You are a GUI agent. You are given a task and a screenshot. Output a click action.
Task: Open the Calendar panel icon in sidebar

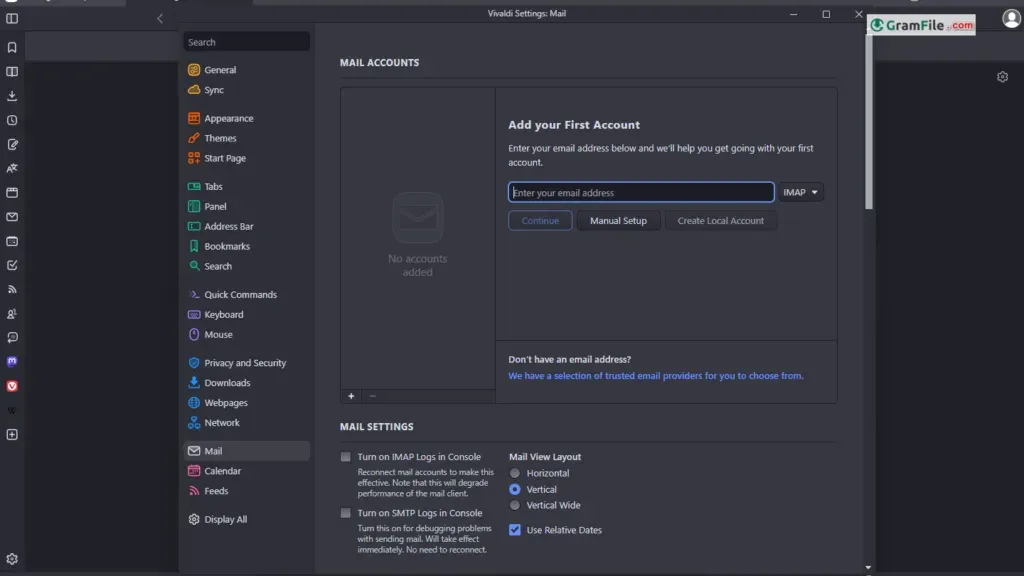12,241
